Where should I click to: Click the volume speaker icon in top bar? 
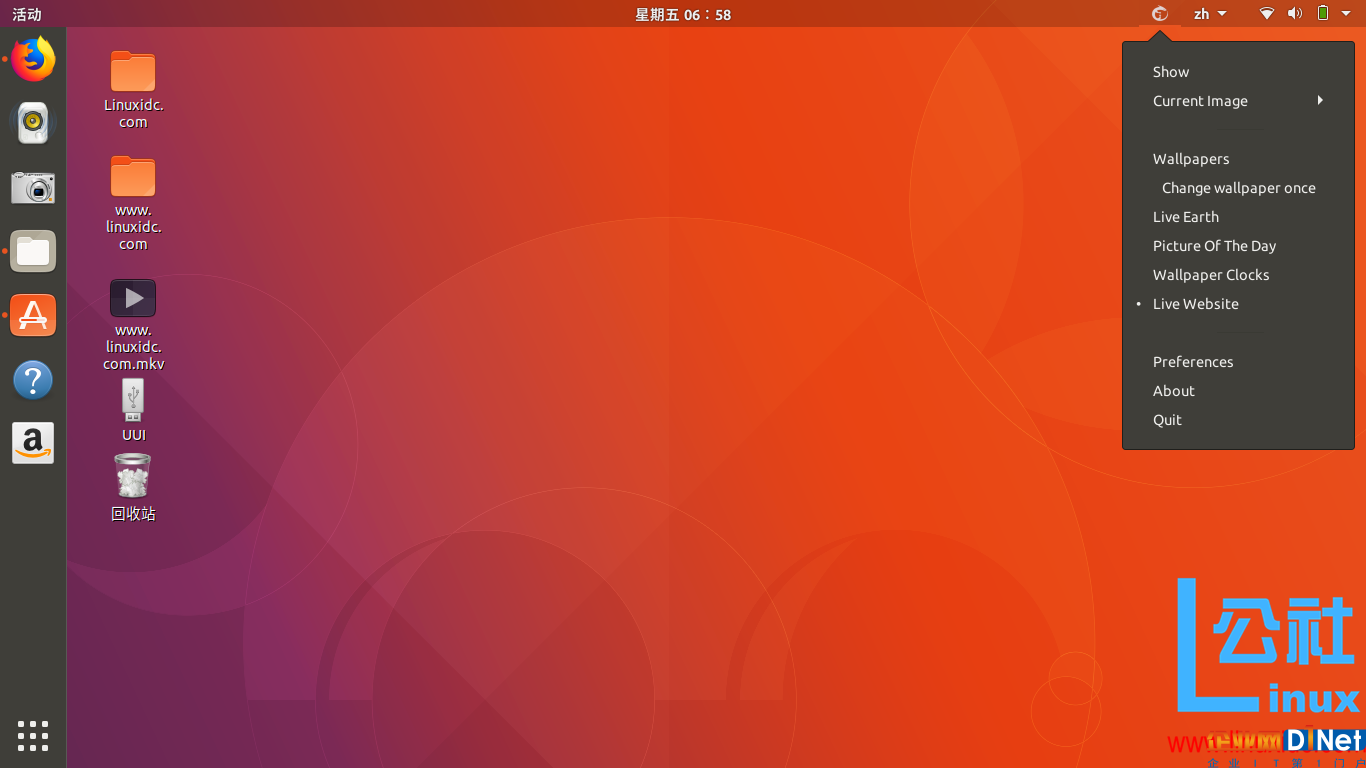tap(1295, 14)
